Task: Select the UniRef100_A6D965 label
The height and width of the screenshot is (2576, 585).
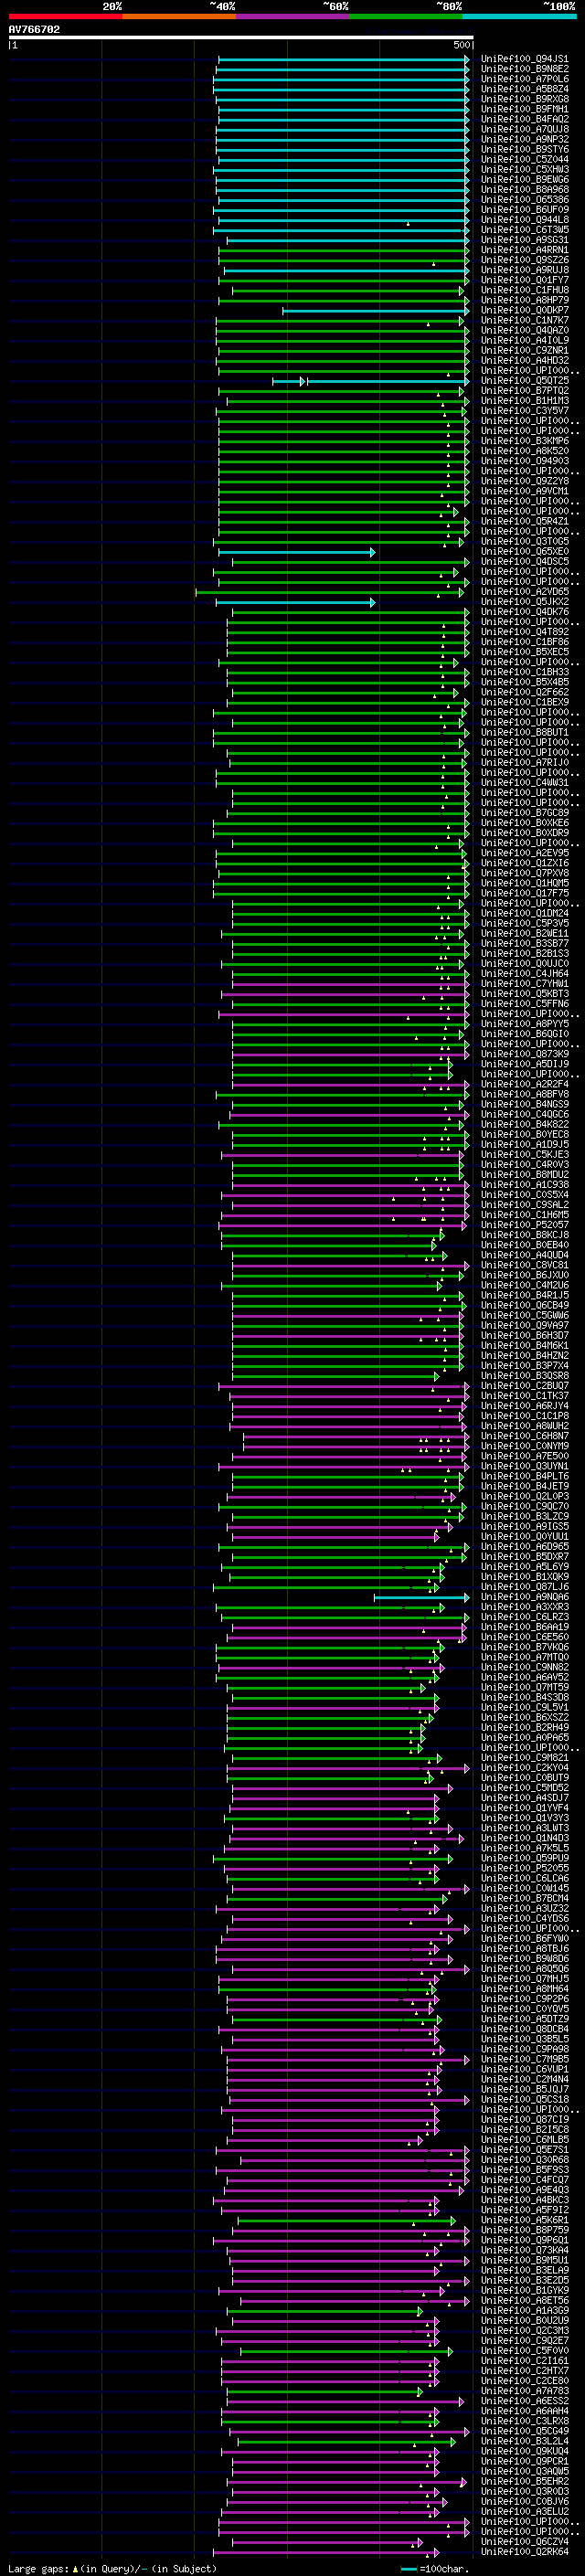Action: click(x=524, y=1546)
